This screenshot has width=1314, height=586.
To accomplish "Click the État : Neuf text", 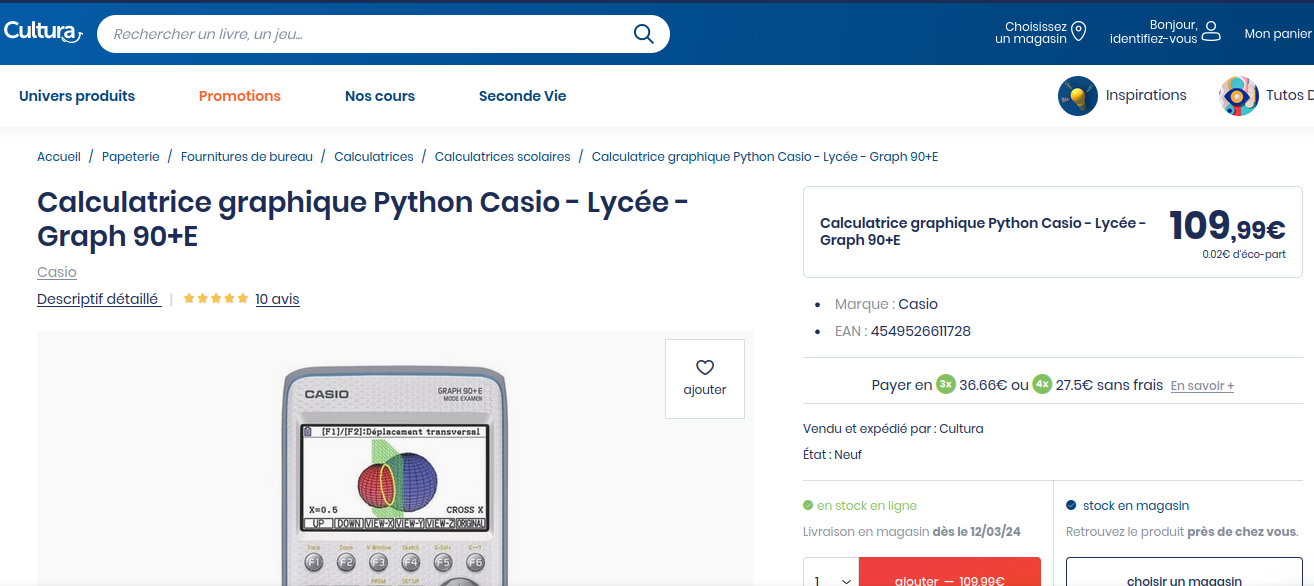I will pos(832,455).
